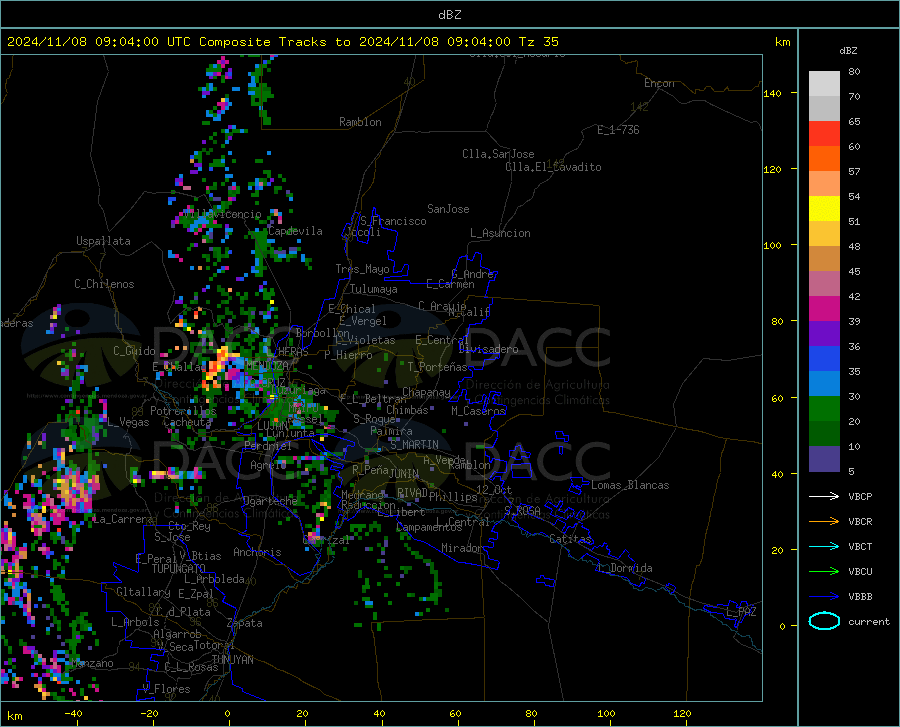Click the MENDOZA city label

pyautogui.click(x=267, y=365)
